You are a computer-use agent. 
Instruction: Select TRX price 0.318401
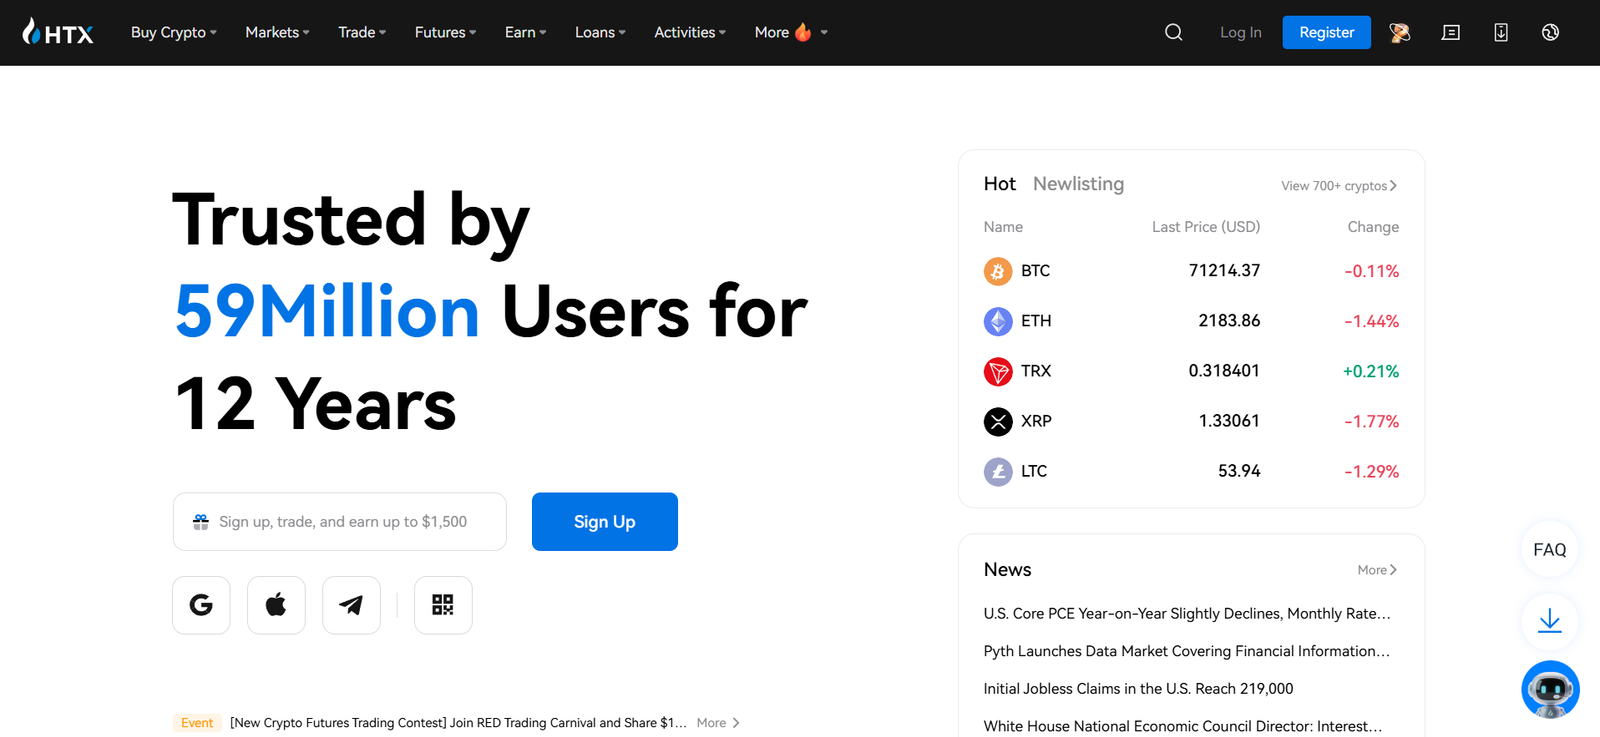point(1224,371)
